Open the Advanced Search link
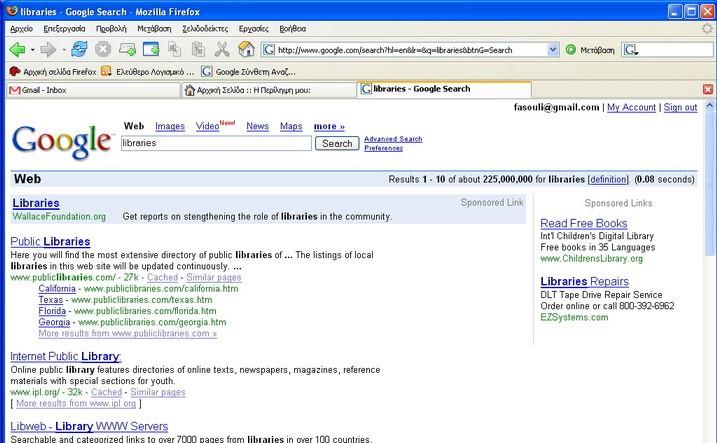717x443 pixels. [393, 139]
